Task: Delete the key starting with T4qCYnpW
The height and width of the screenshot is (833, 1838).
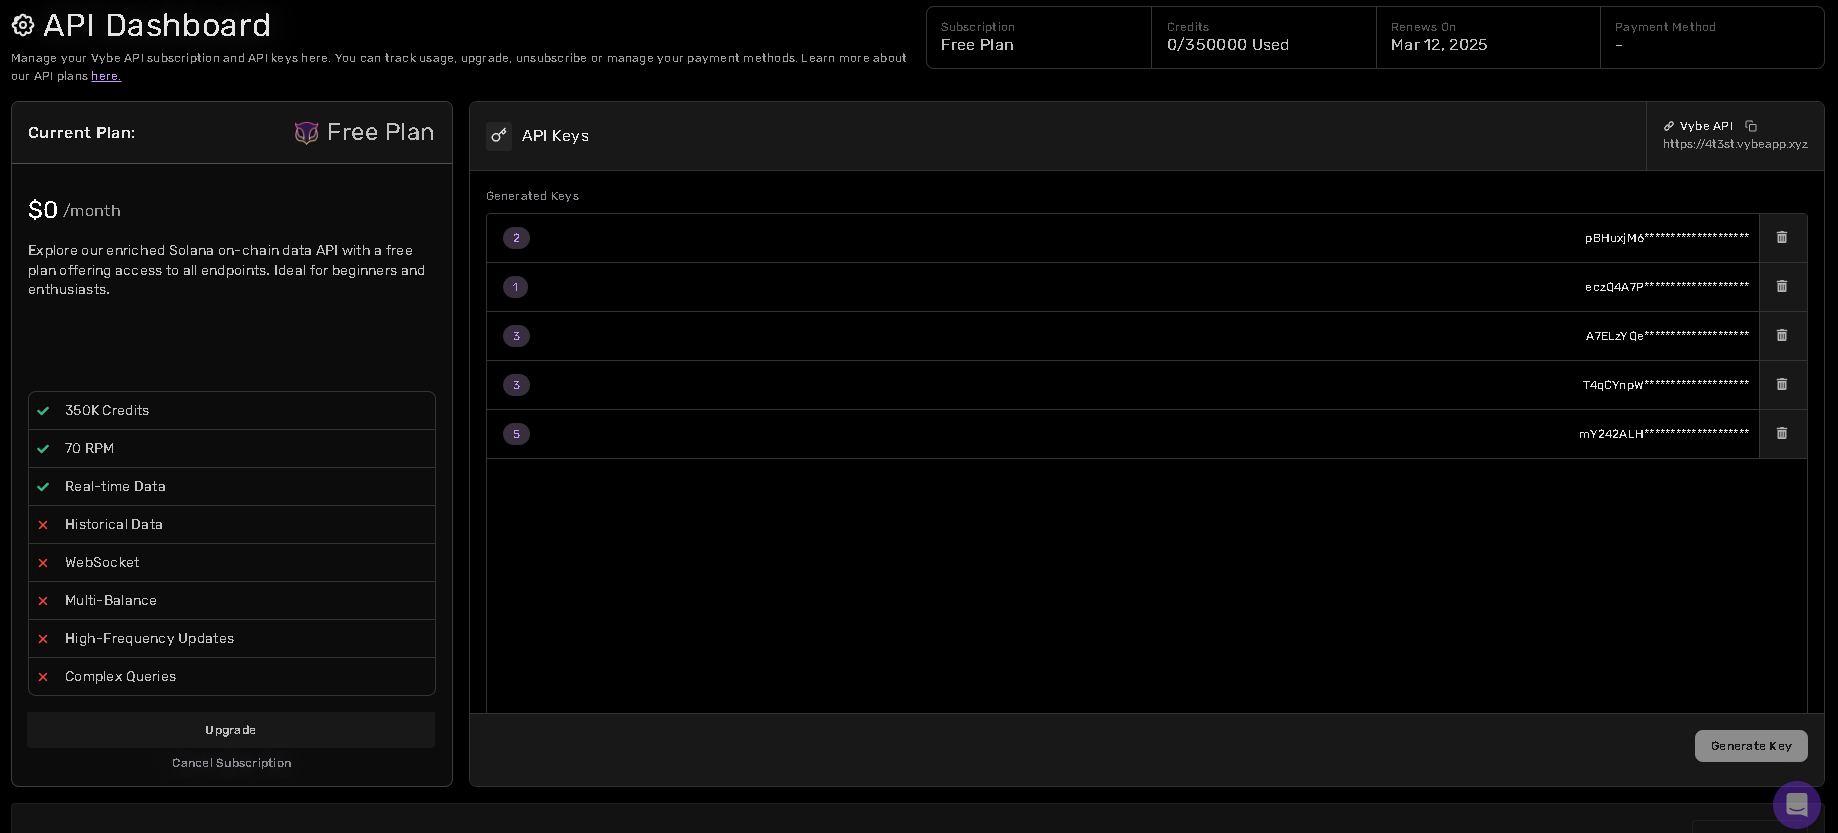Action: (x=1782, y=385)
